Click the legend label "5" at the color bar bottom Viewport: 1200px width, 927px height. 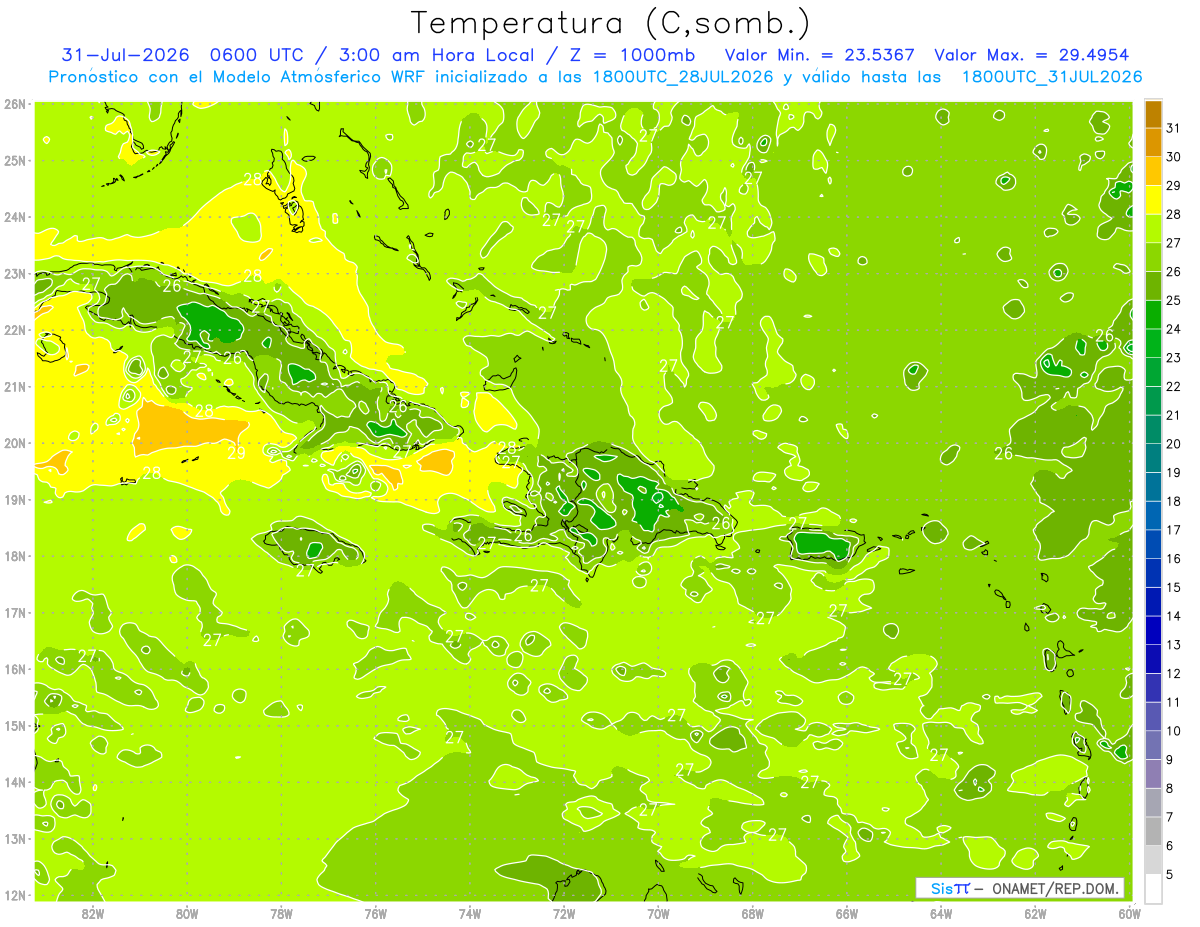[1170, 875]
